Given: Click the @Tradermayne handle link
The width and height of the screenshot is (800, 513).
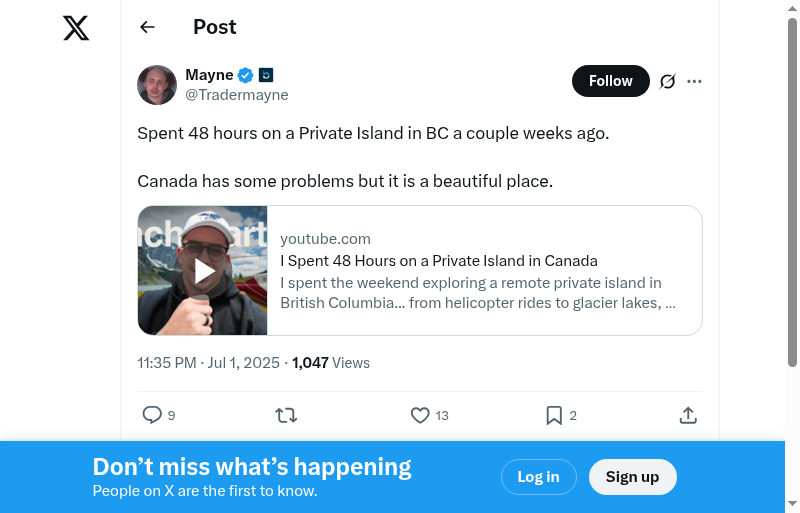Looking at the screenshot, I should 237,95.
